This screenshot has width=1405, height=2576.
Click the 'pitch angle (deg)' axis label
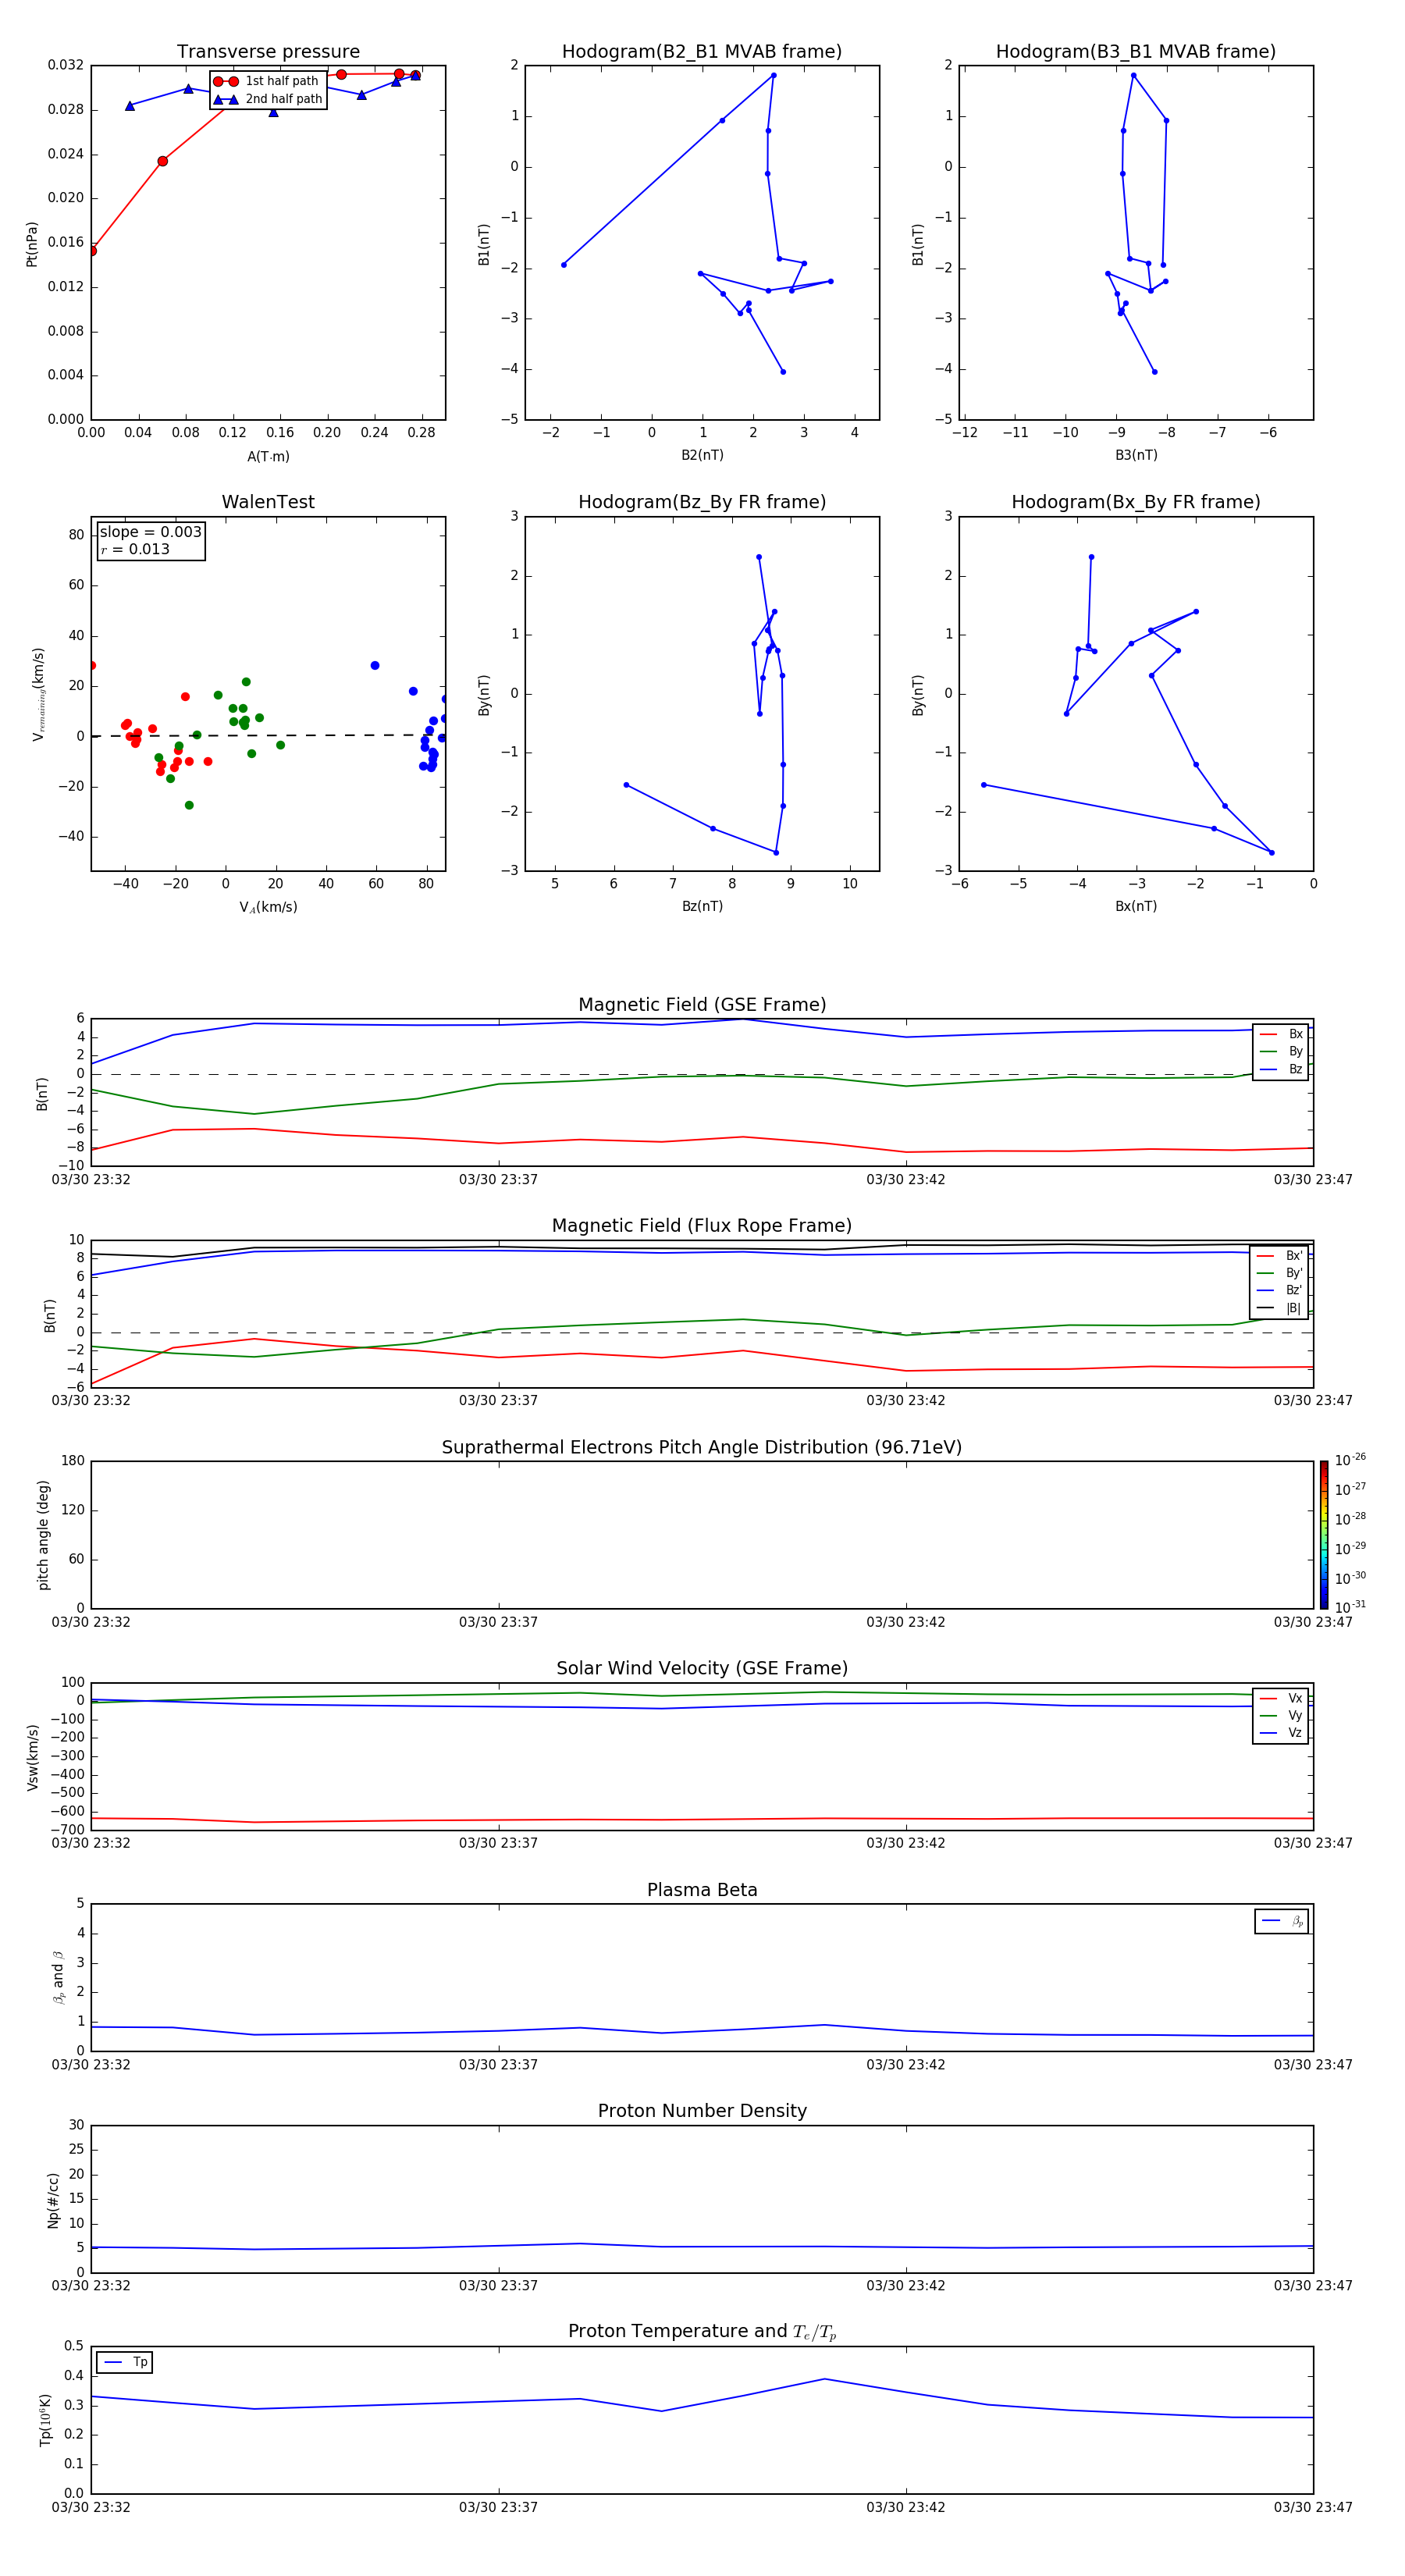coord(43,1535)
